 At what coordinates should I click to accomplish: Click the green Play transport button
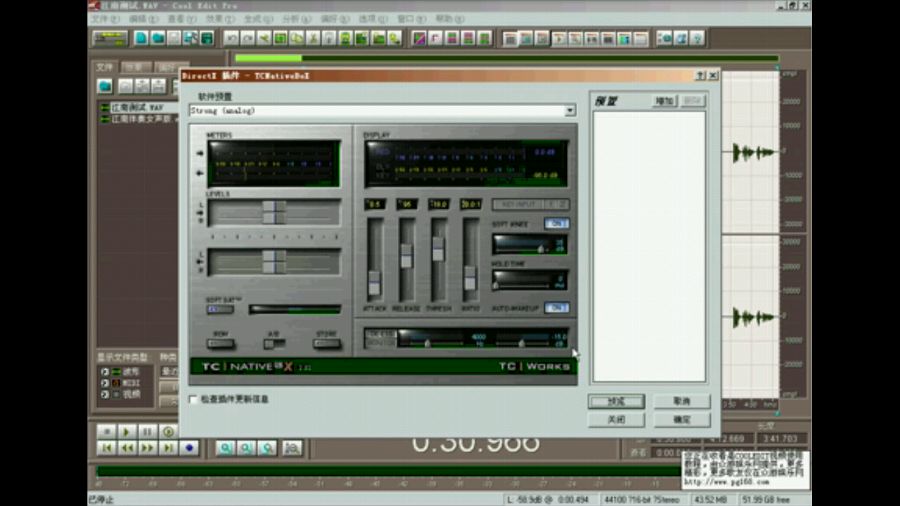[127, 431]
